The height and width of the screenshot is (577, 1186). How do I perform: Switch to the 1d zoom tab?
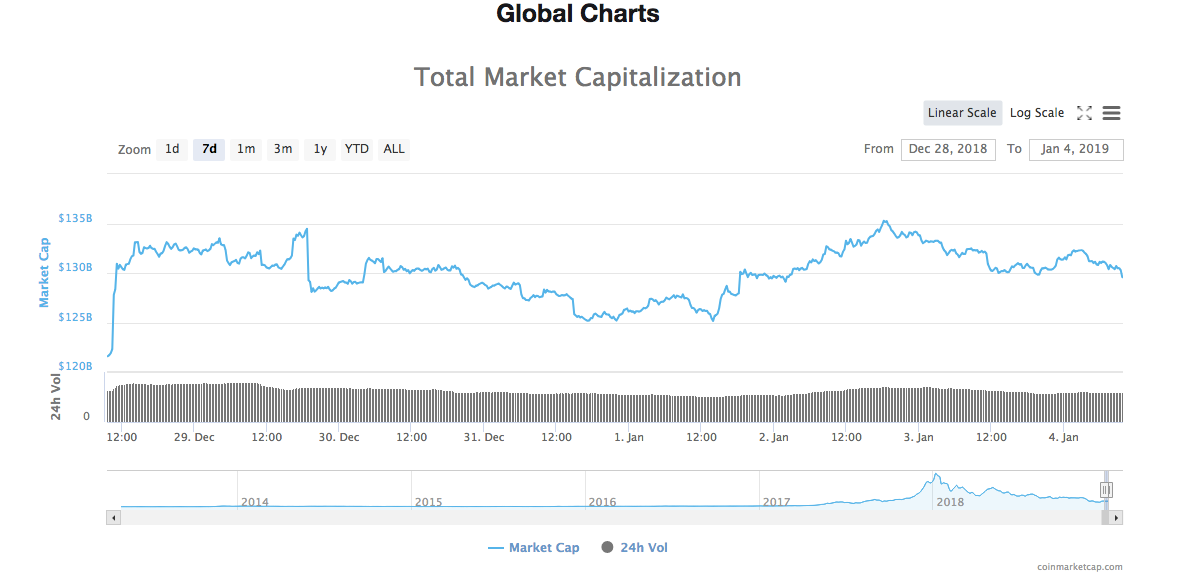pyautogui.click(x=172, y=148)
